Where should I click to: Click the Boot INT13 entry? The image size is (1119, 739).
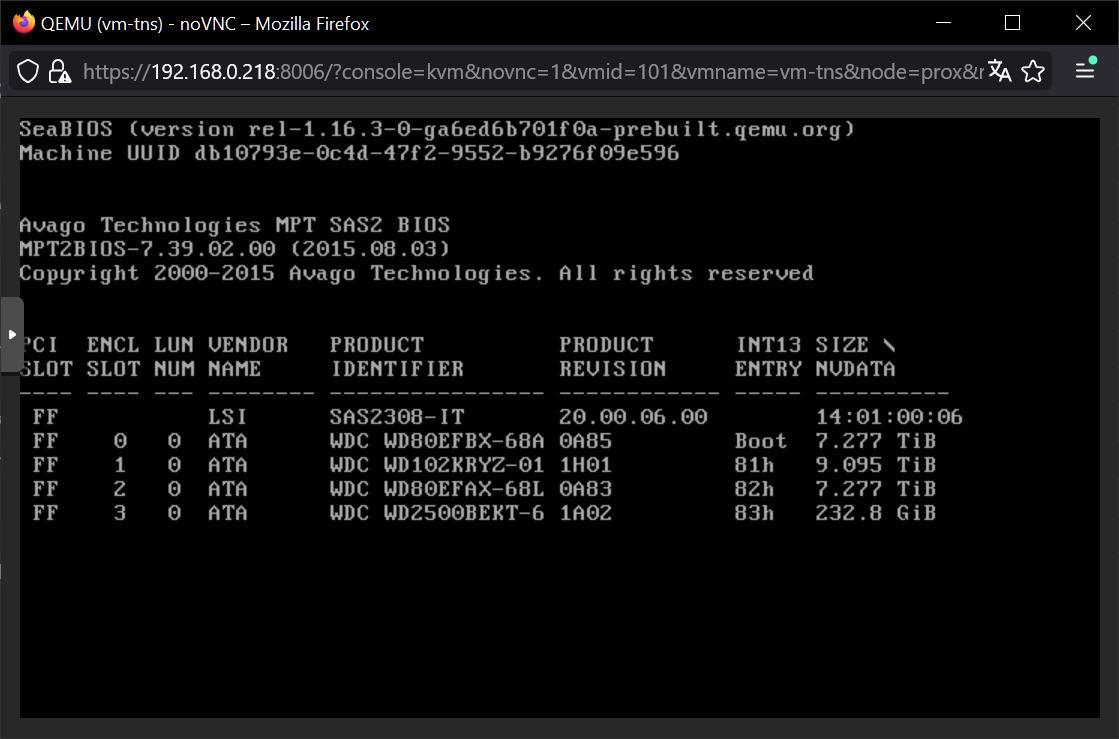point(761,441)
